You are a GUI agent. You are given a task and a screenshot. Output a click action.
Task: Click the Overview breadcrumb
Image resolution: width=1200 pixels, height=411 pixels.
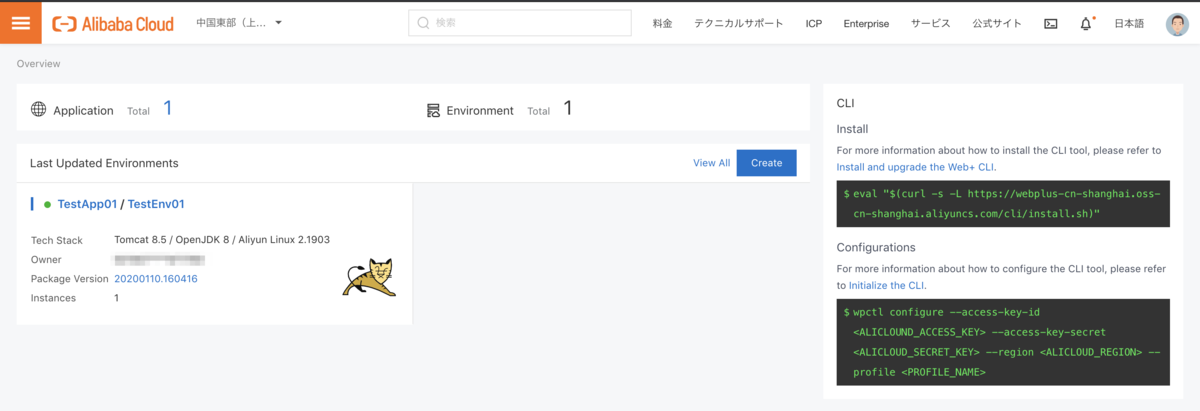pyautogui.click(x=38, y=63)
